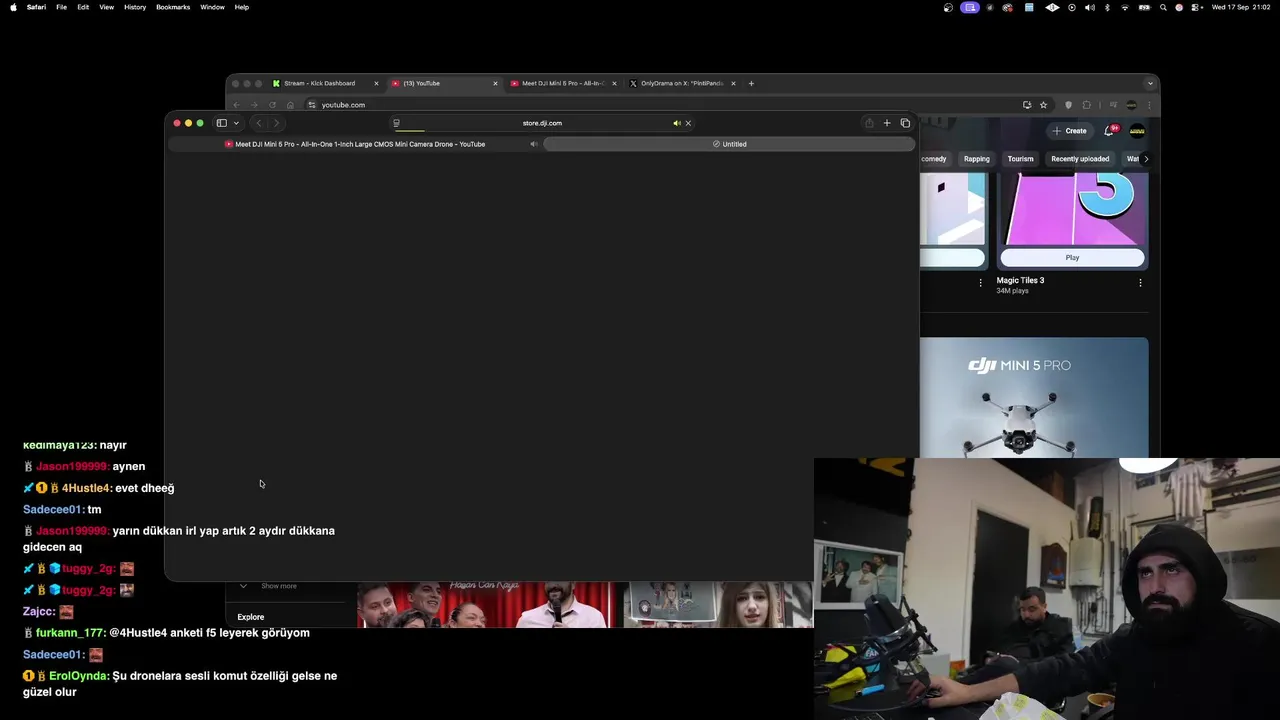The height and width of the screenshot is (720, 1280).
Task: Open the page settings icon in Safari address bar
Action: pos(396,123)
